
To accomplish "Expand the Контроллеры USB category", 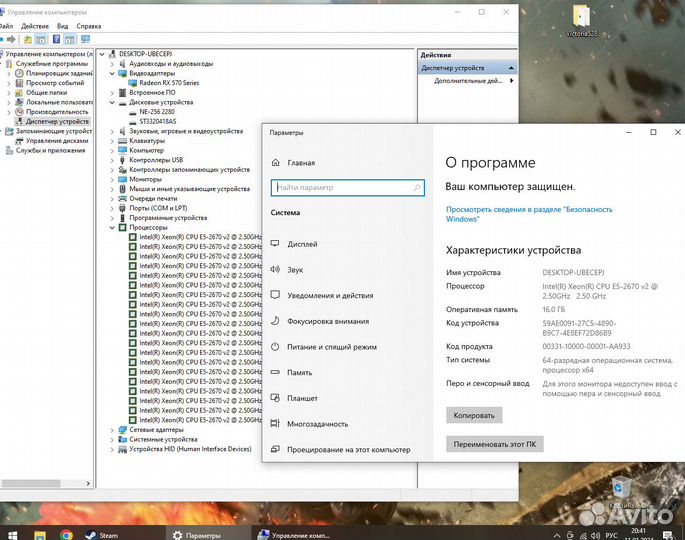I will [112, 160].
